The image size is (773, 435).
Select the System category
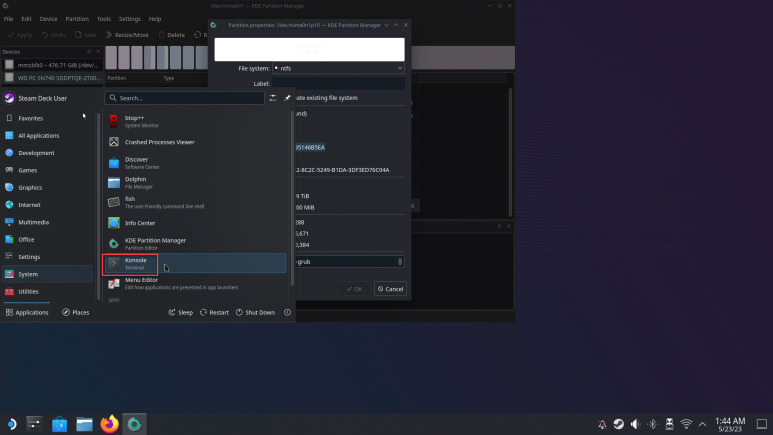coord(47,274)
